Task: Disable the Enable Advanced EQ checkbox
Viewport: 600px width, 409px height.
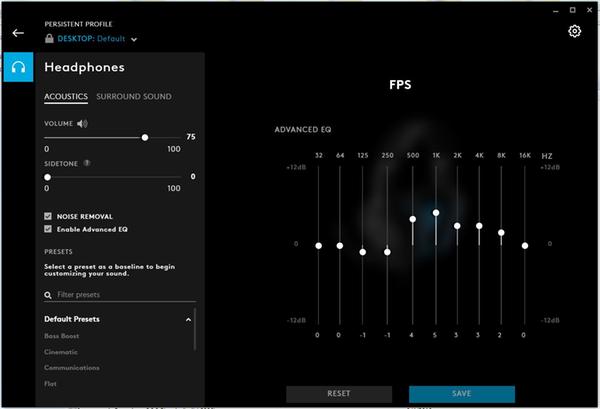Action: 48,229
